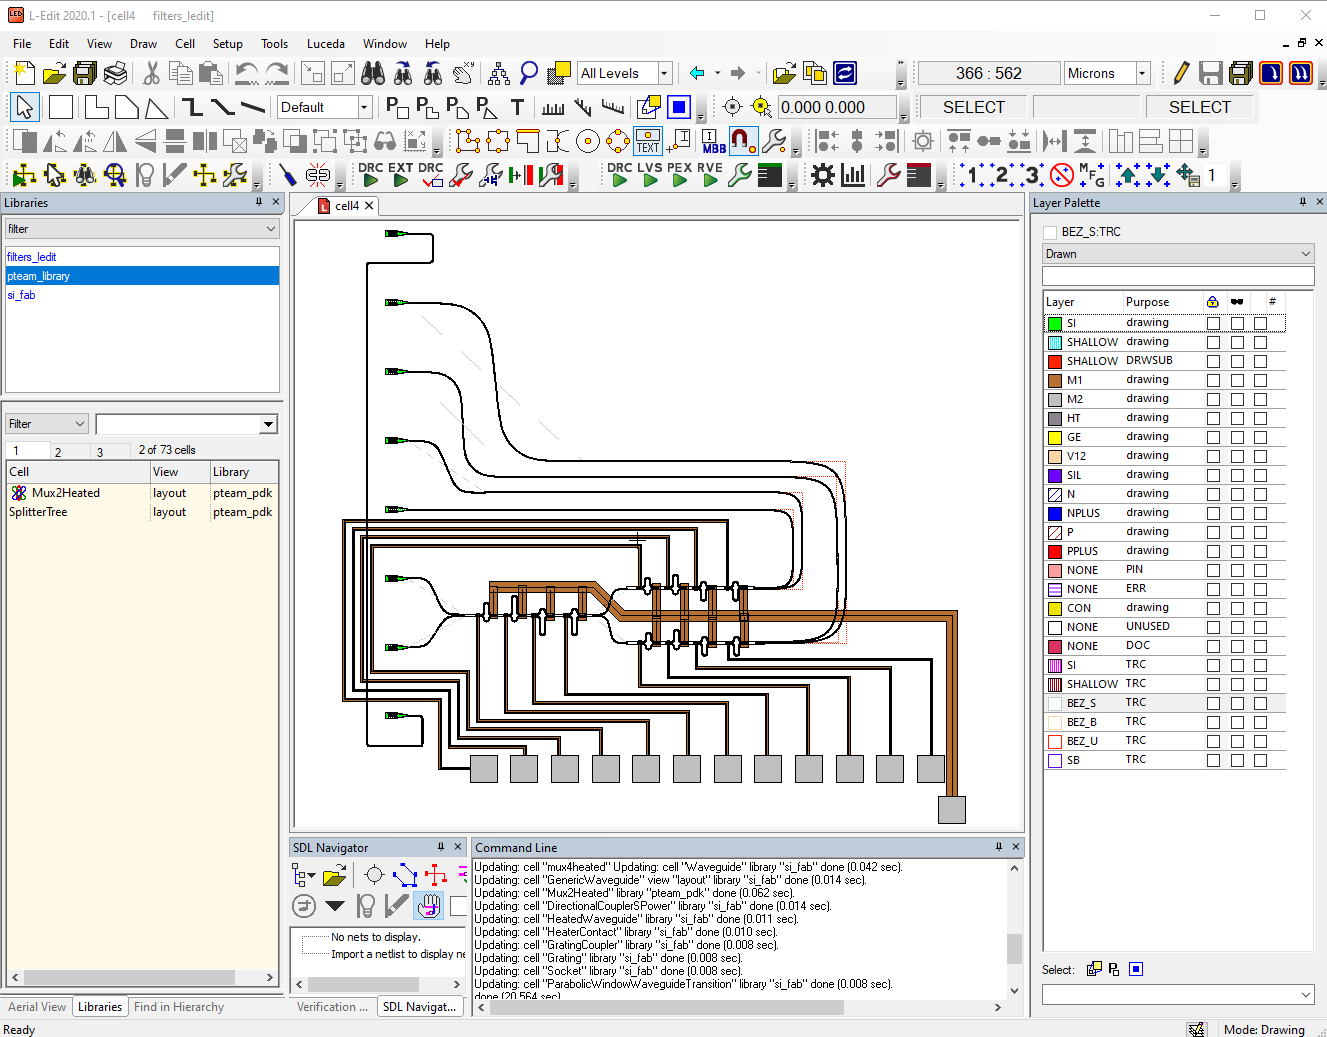Click the printer icon in toolbar
The image size is (1327, 1037).
[x=115, y=73]
